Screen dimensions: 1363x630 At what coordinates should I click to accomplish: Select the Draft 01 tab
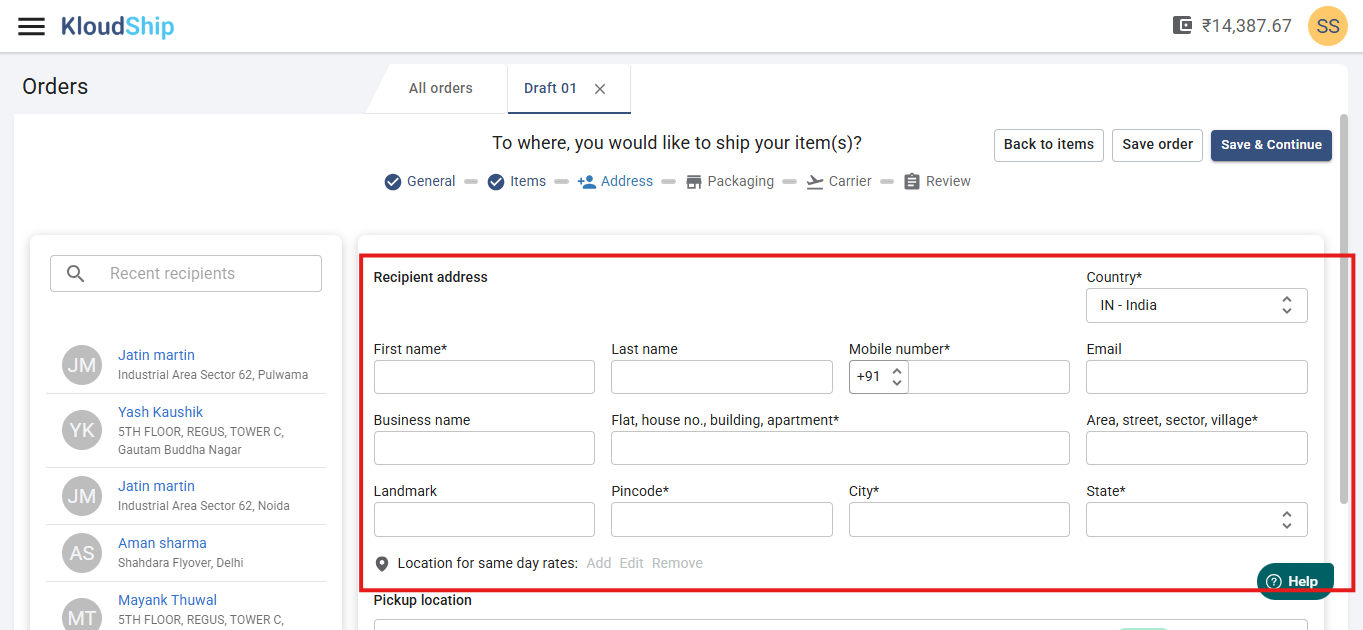(x=550, y=88)
